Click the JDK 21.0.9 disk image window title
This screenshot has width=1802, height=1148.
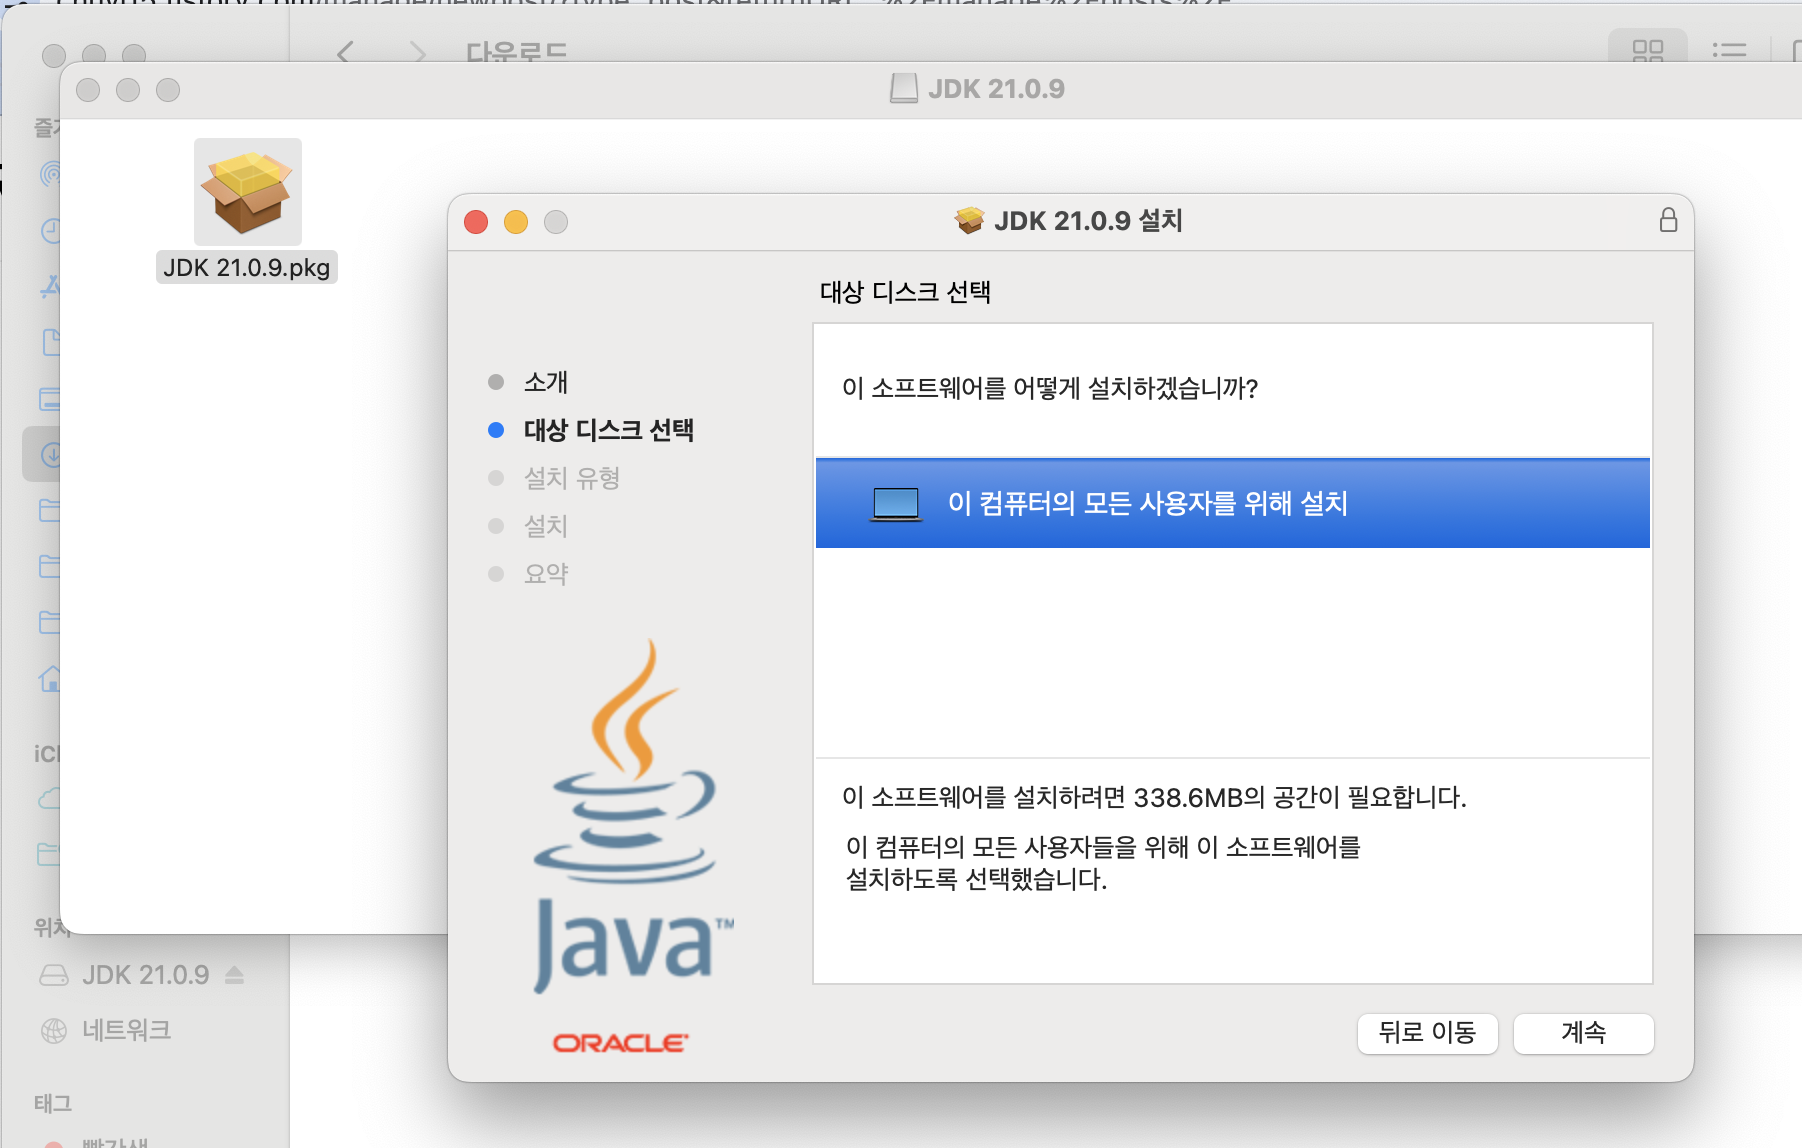pos(996,89)
